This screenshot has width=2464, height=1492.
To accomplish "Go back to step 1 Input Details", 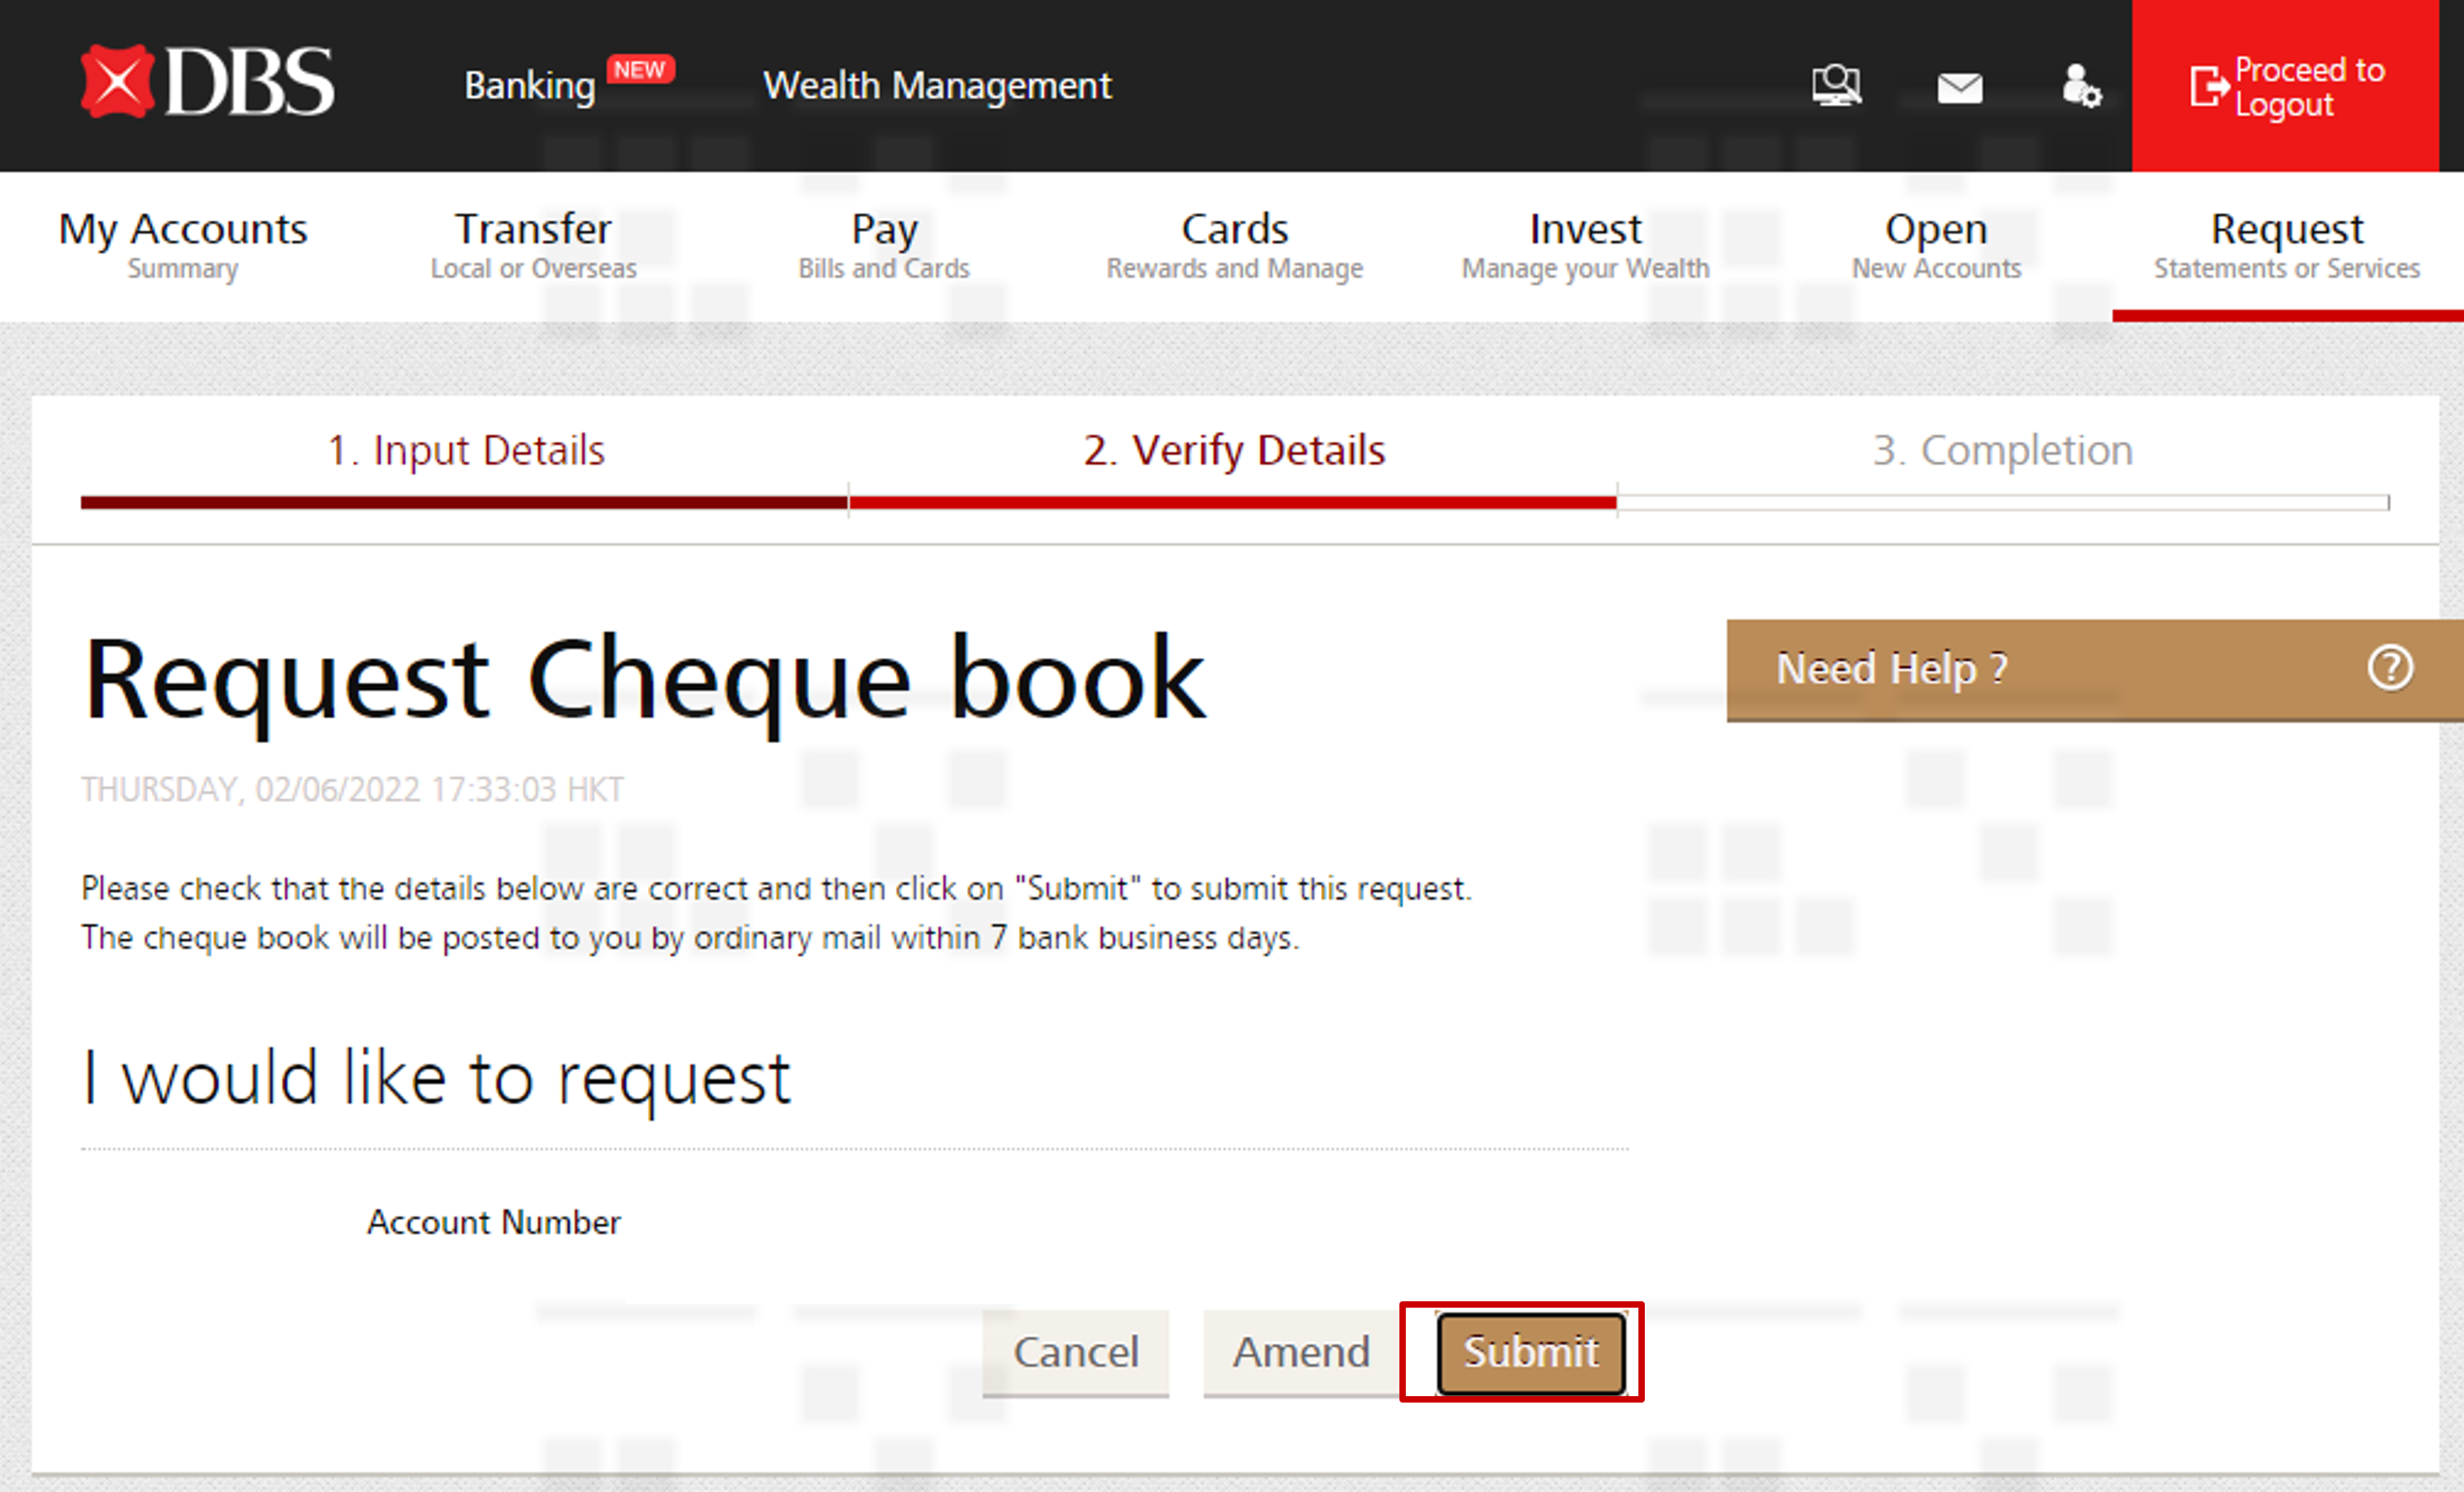I will coord(466,450).
